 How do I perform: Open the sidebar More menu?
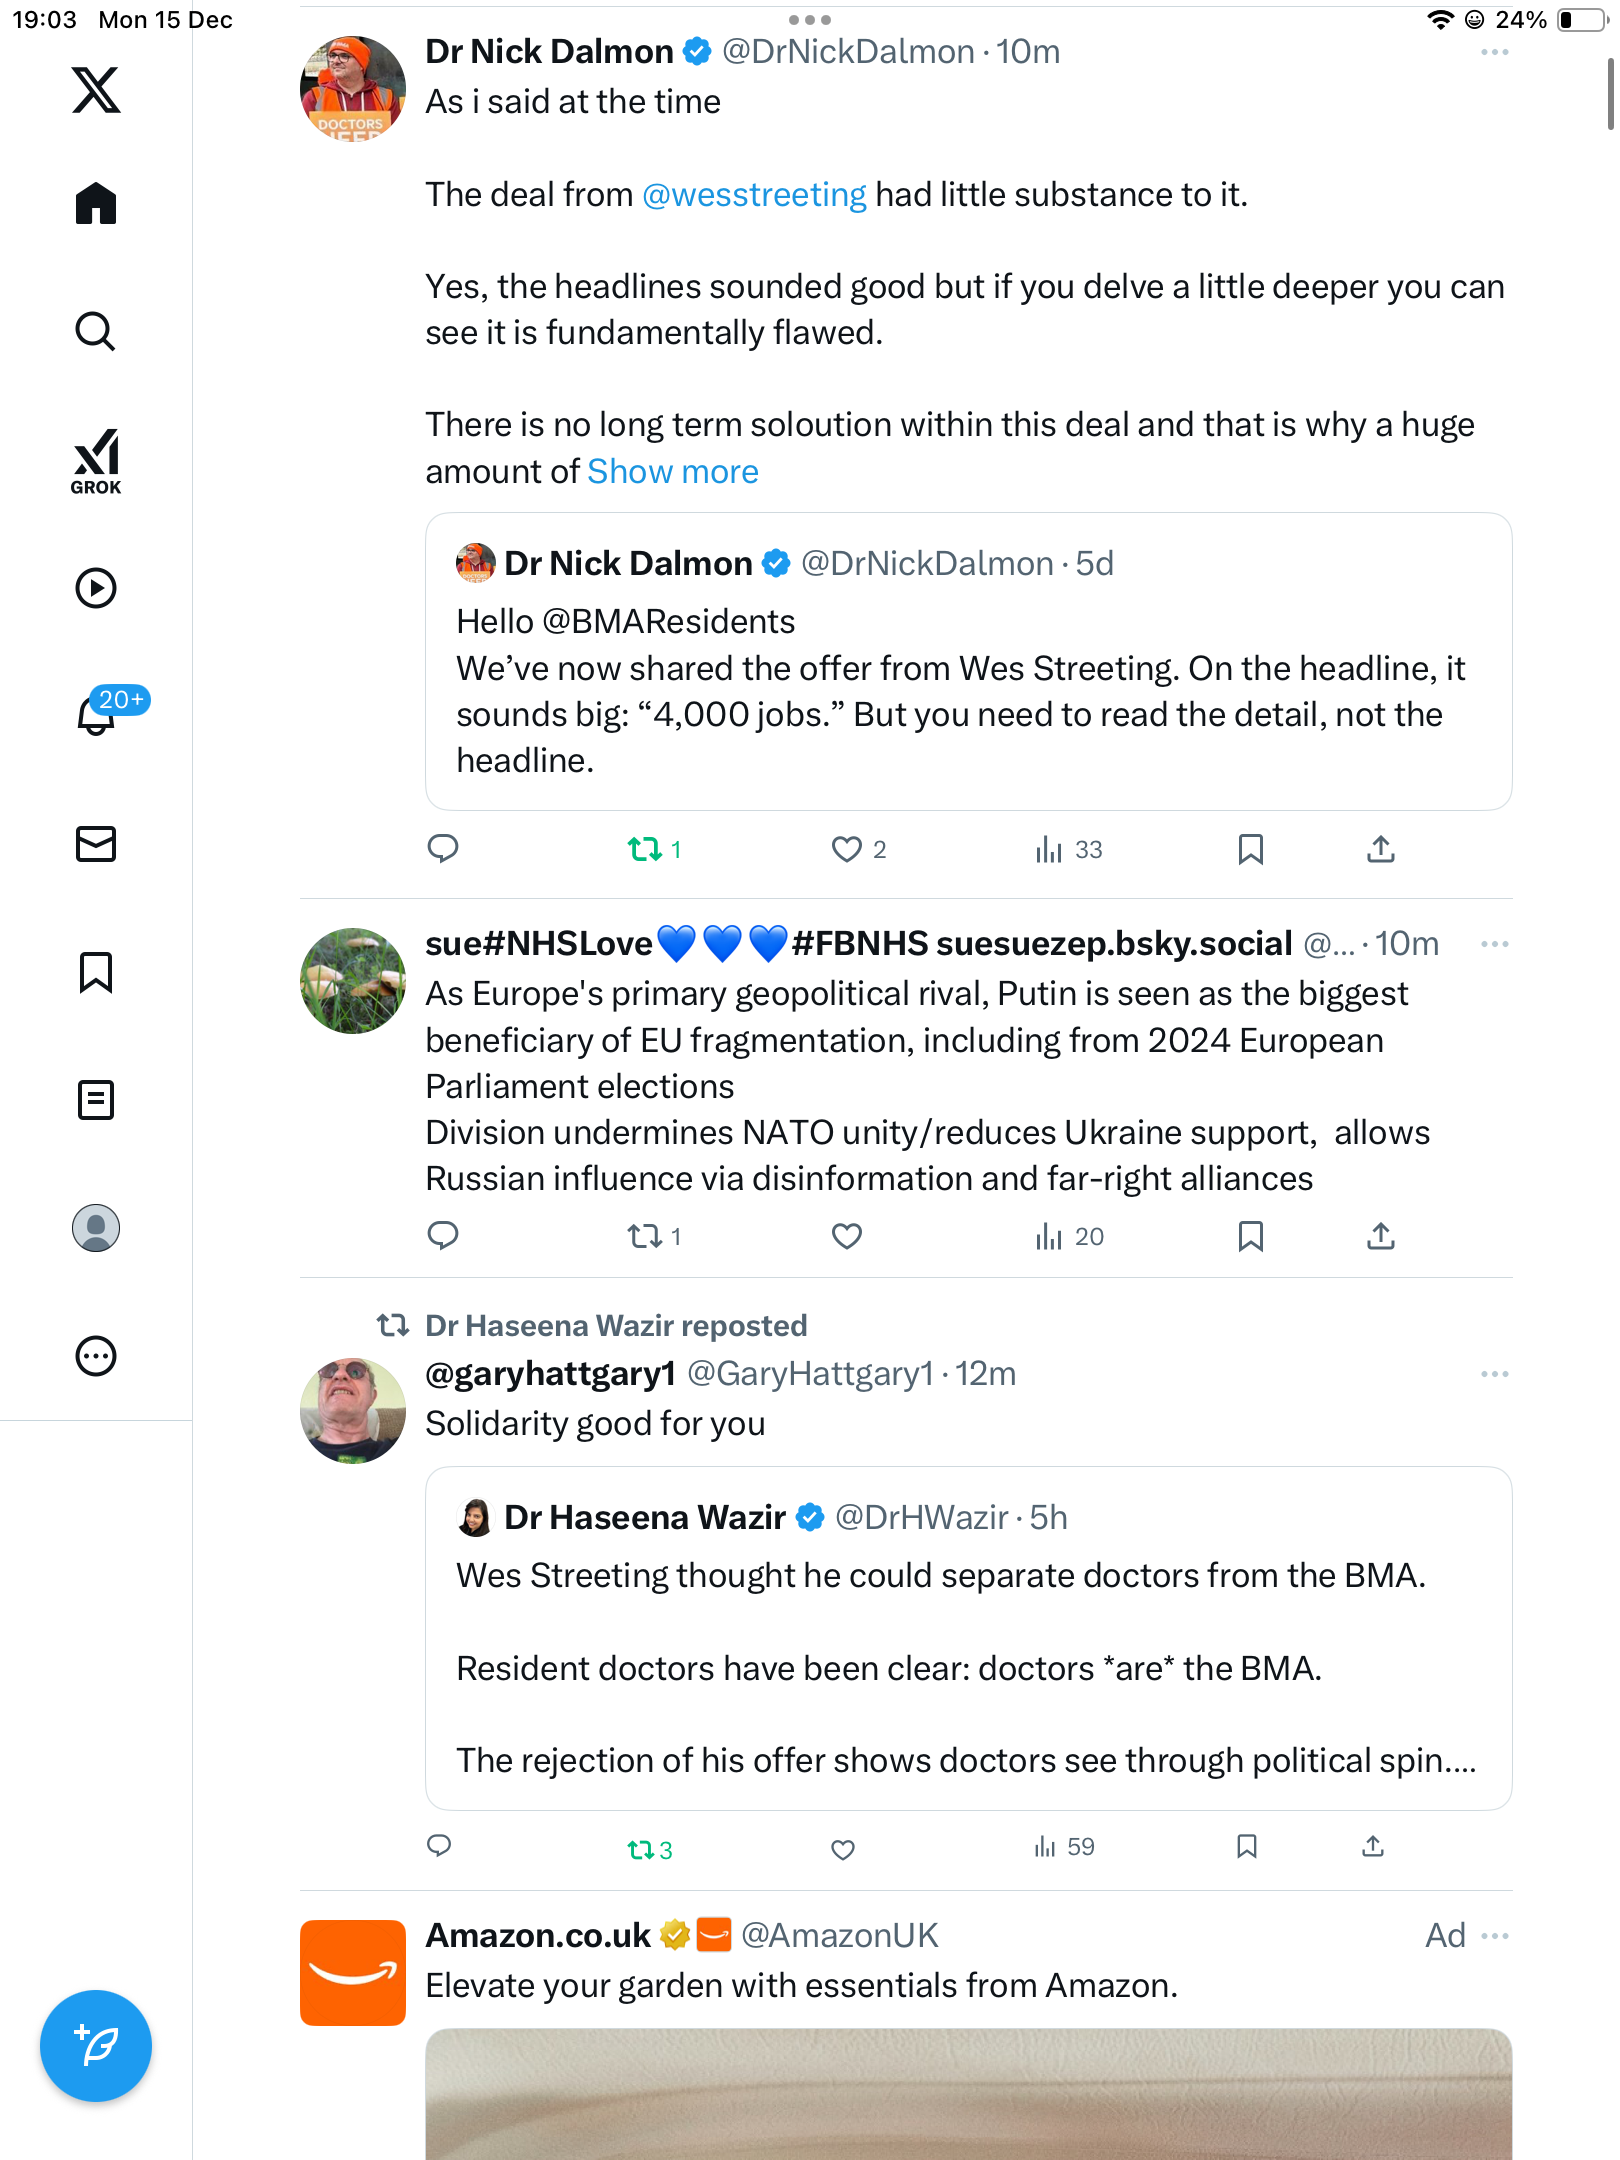click(96, 1356)
